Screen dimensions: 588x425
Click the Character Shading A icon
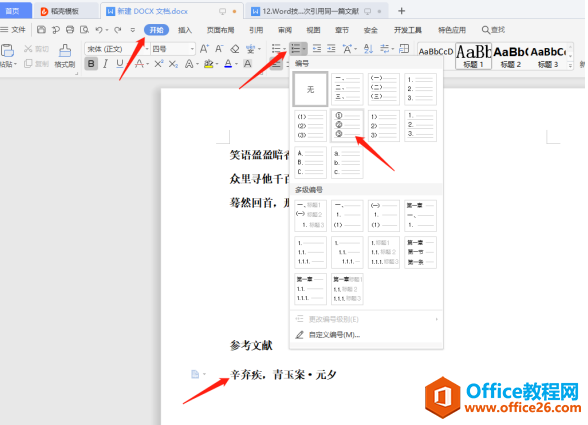click(x=248, y=64)
